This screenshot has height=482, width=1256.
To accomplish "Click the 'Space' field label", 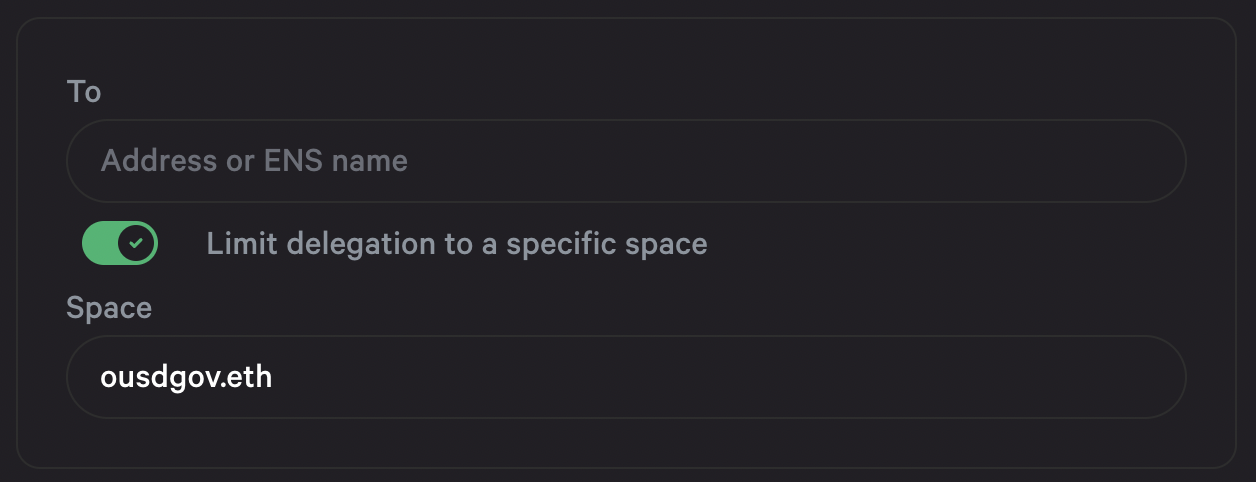I will click(x=109, y=307).
